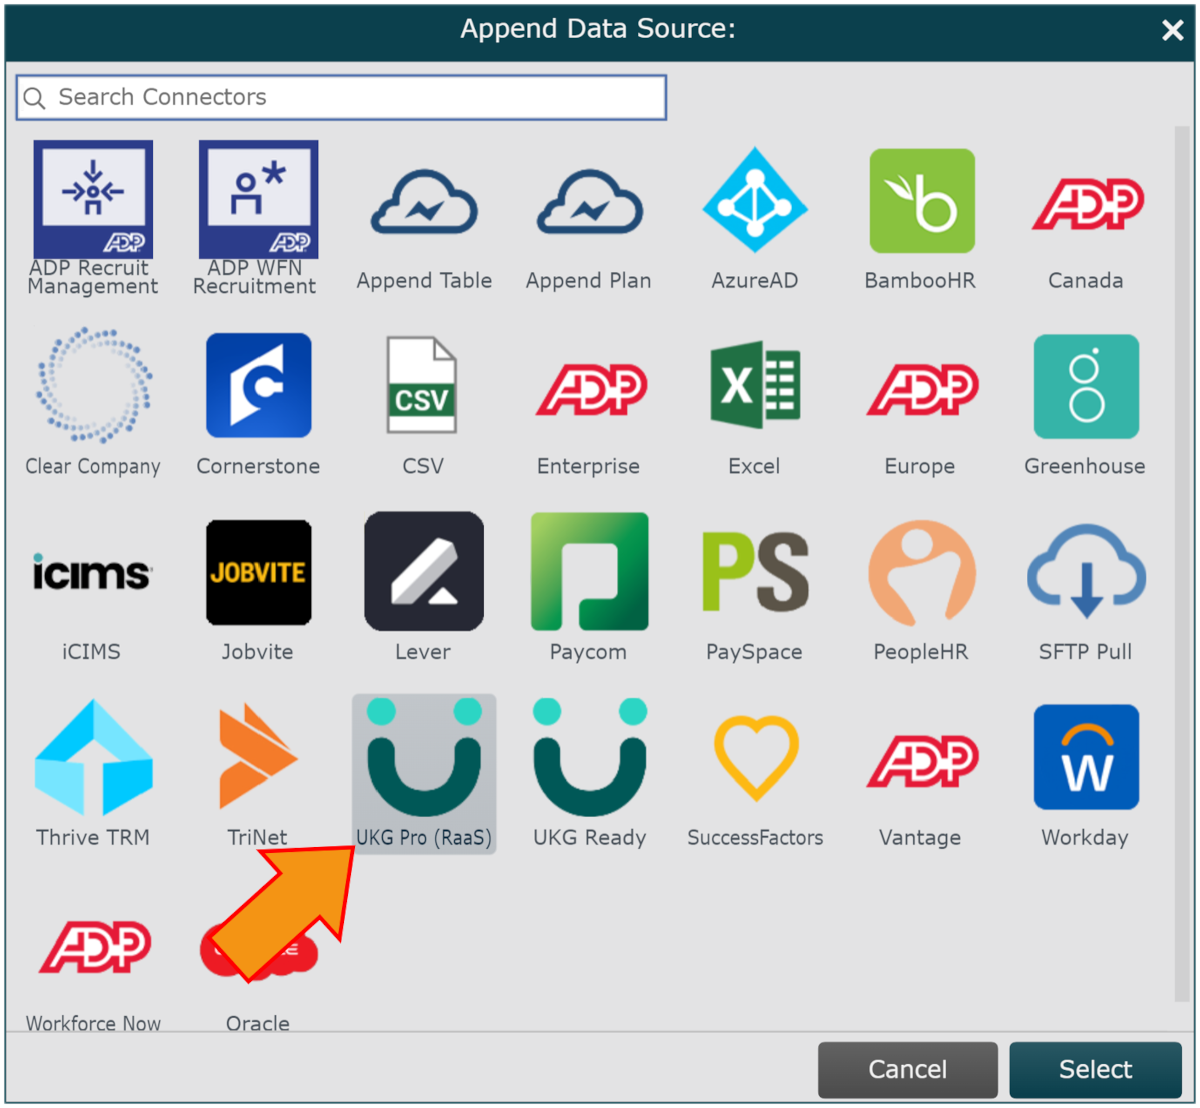Click the Cancel button
Screen dimensions: 1200x1108
click(x=907, y=1069)
